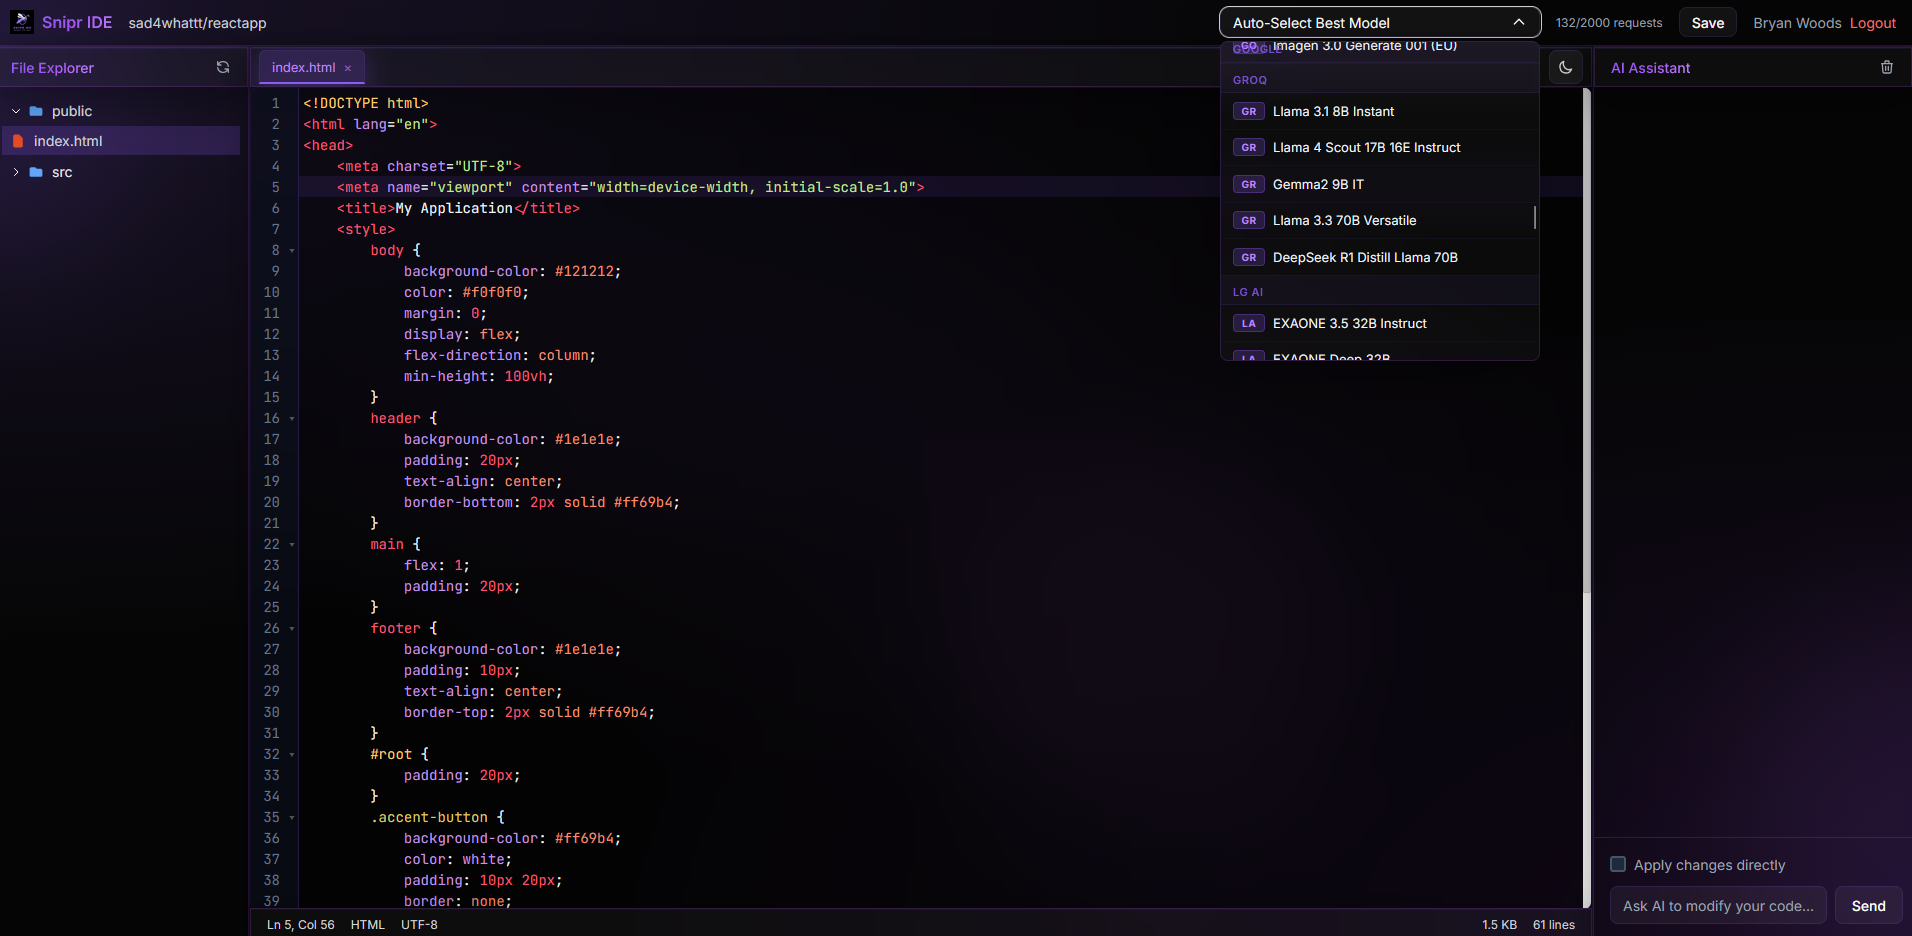Screen dimensions: 1912x936
Task: Click the GR badge for Llama 3.1 8B Instant
Action: [x=1248, y=111]
